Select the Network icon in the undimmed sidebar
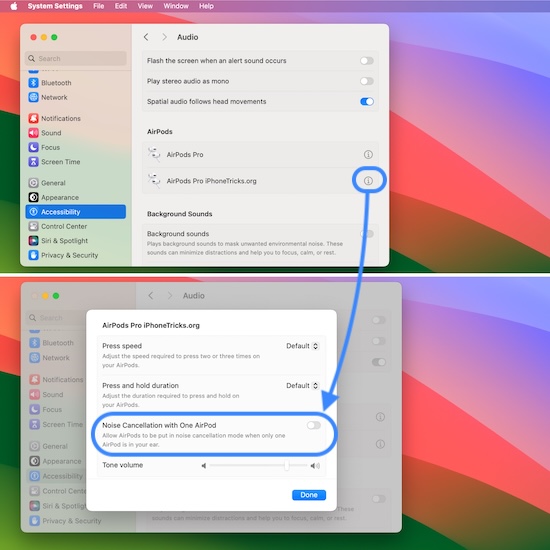The height and width of the screenshot is (550, 550). pos(33,97)
